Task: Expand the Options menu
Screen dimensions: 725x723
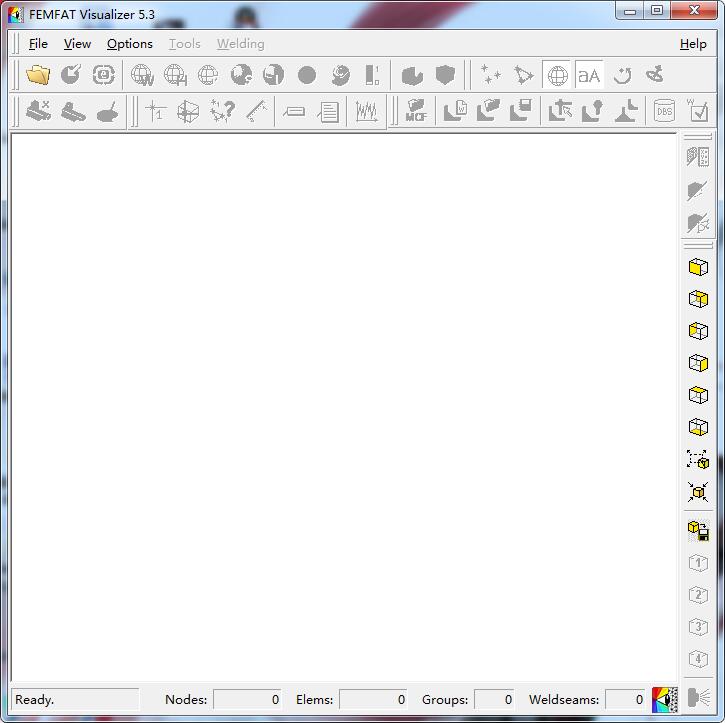Action: 130,44
